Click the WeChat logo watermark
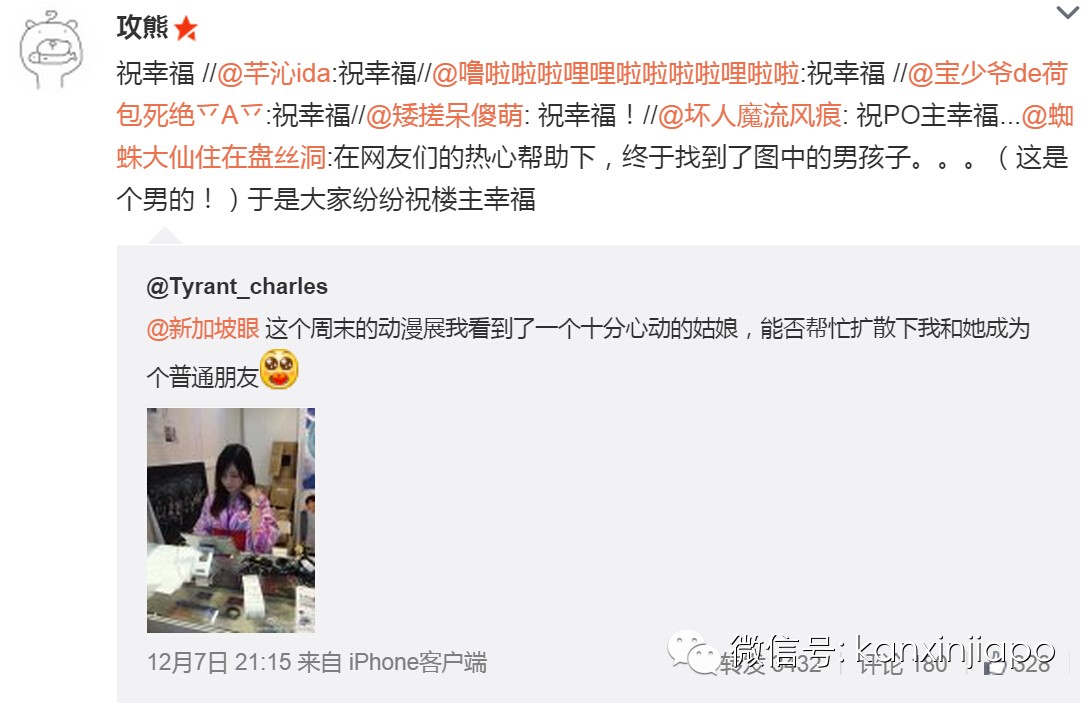Screen dimensions: 1092x708 point(693,651)
